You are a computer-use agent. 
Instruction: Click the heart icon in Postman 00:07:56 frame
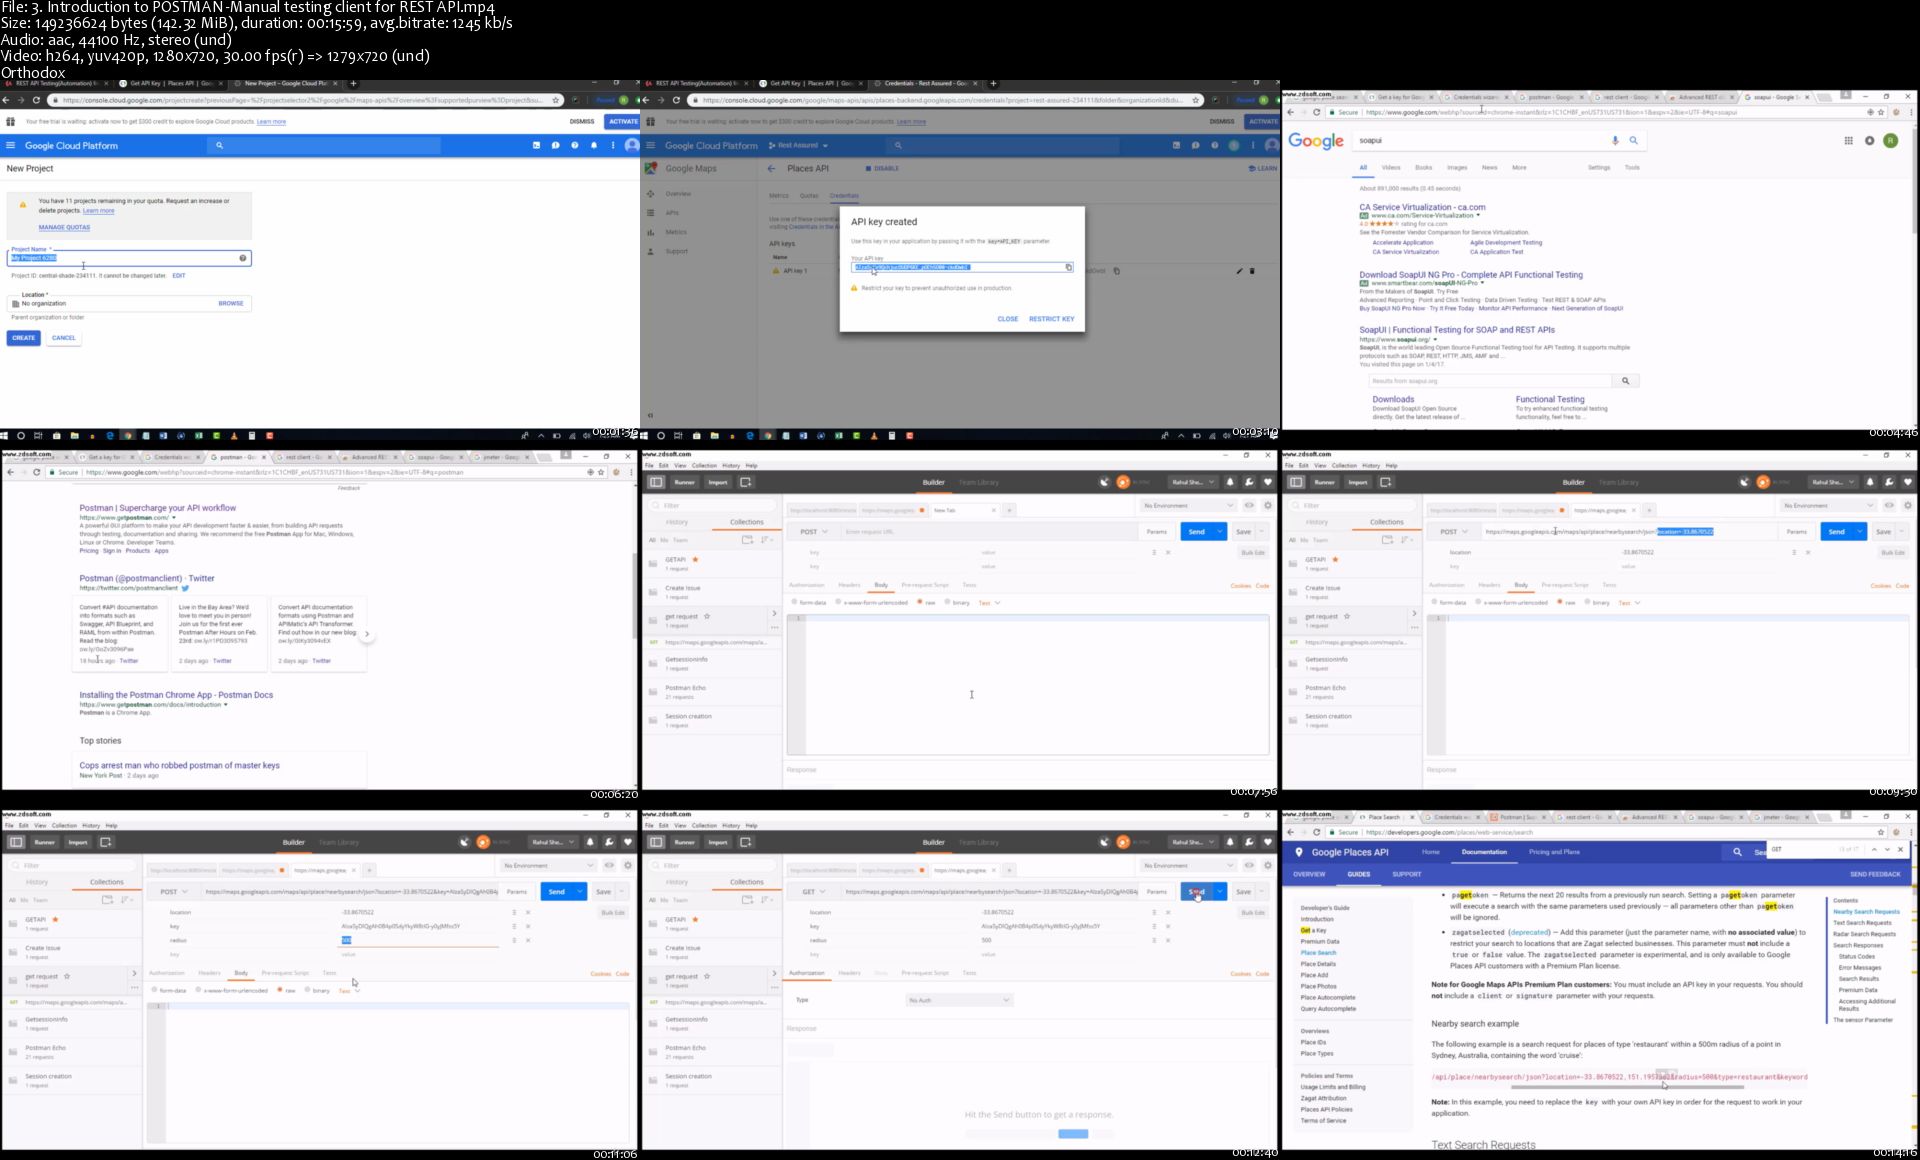(x=1268, y=482)
